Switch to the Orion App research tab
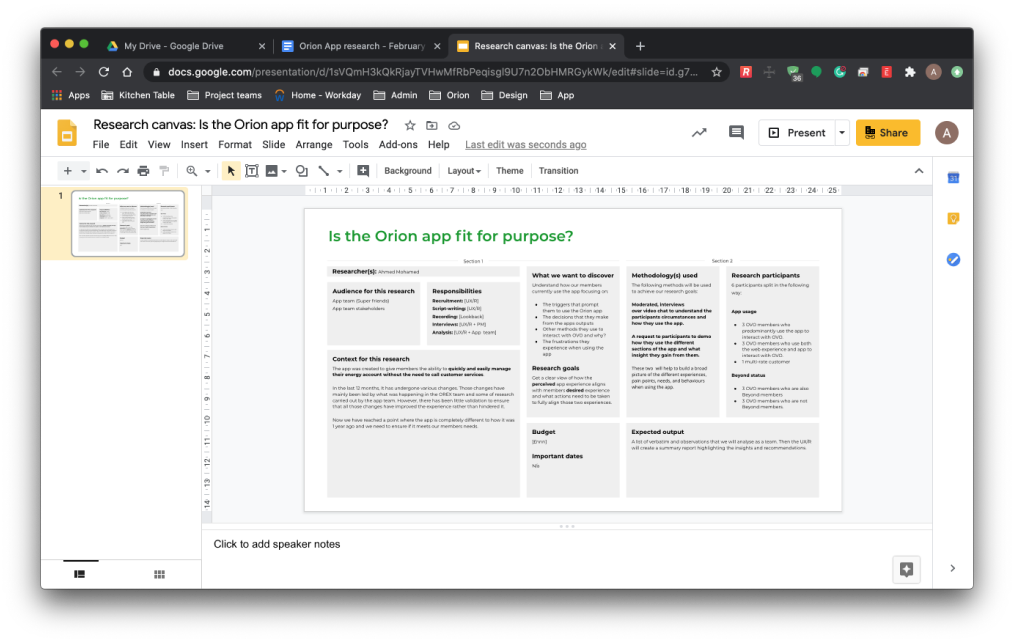1014x643 pixels. point(362,45)
